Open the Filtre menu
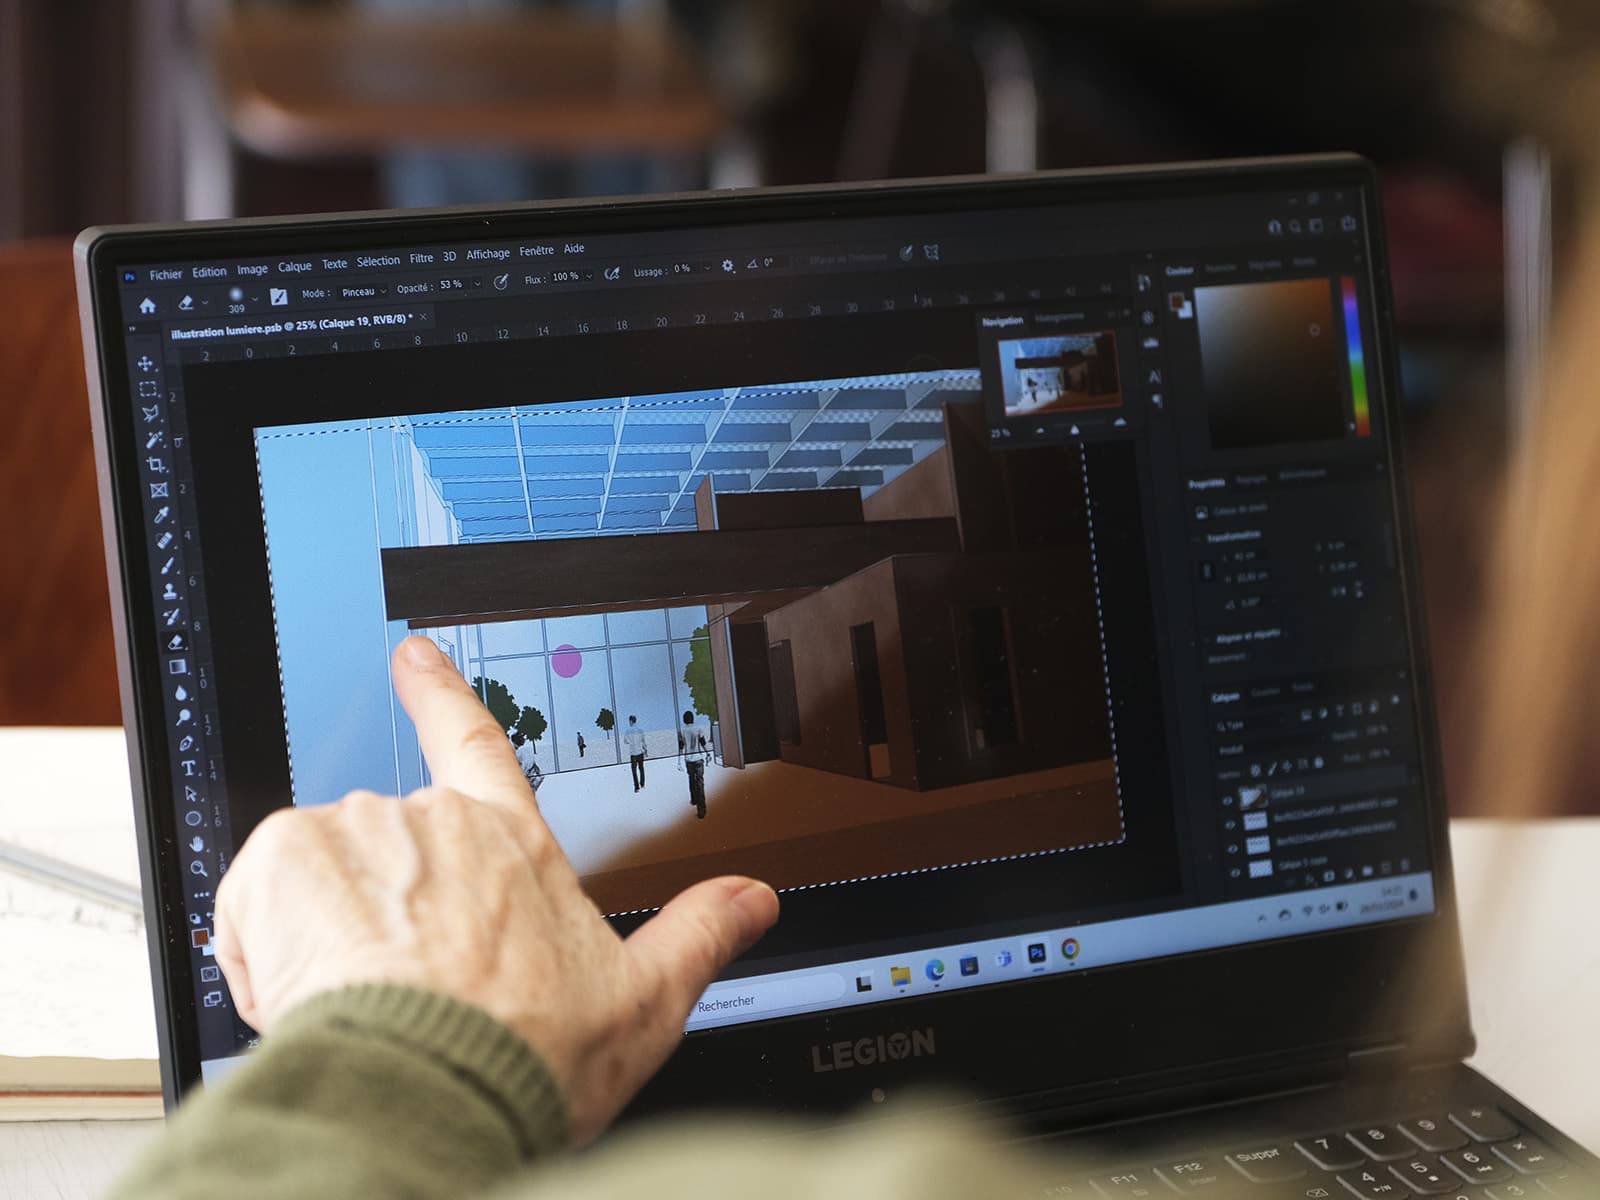Image resolution: width=1600 pixels, height=1200 pixels. pyautogui.click(x=421, y=258)
